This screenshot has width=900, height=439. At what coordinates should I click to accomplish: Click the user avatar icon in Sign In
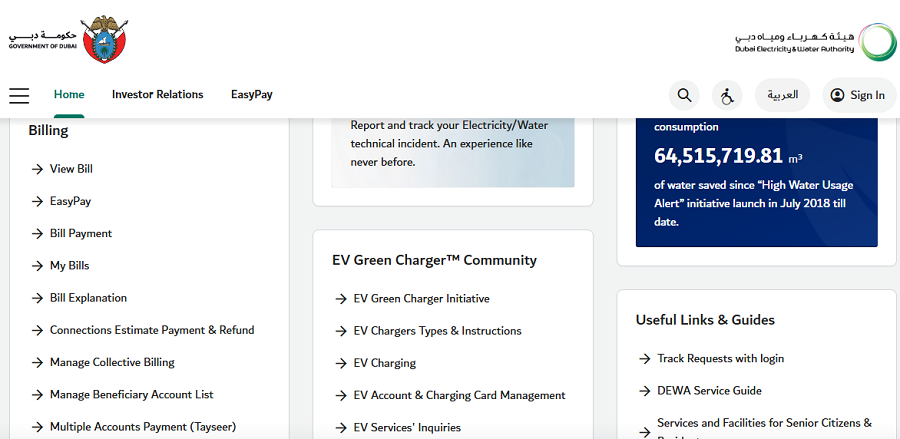(837, 95)
